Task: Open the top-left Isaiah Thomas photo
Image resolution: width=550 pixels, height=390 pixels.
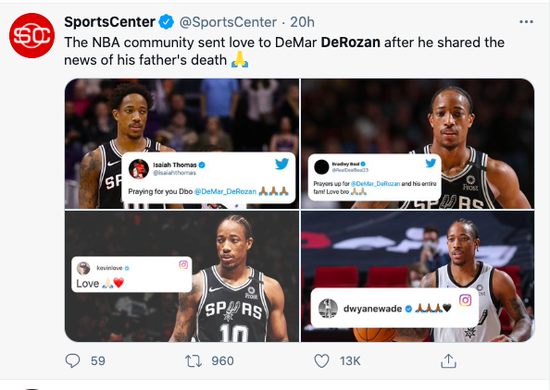Action: (182, 144)
